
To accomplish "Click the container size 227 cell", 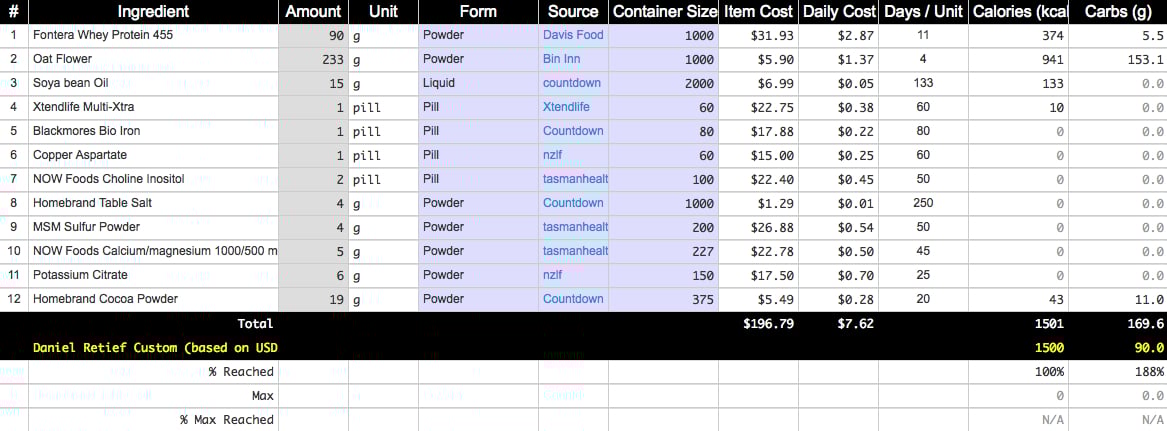I will coord(662,251).
